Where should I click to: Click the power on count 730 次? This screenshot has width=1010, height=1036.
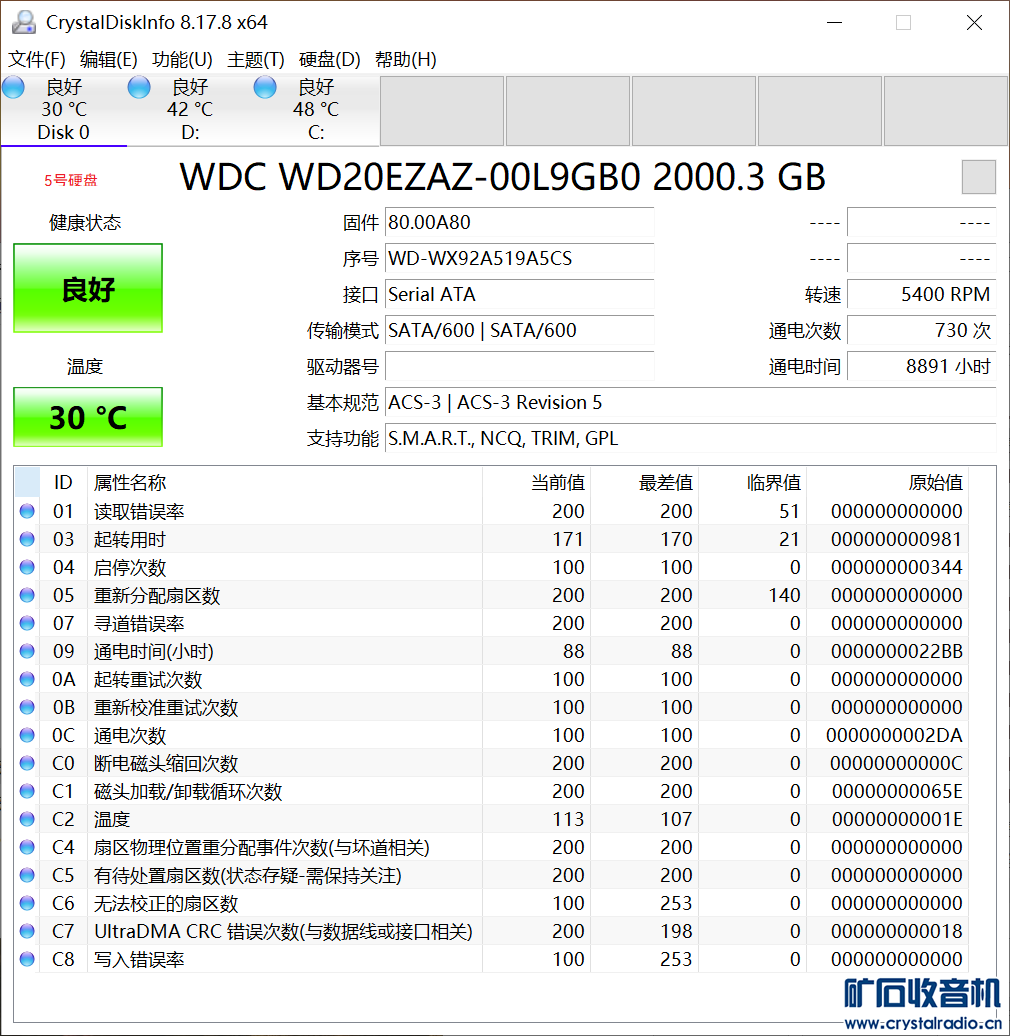(921, 330)
